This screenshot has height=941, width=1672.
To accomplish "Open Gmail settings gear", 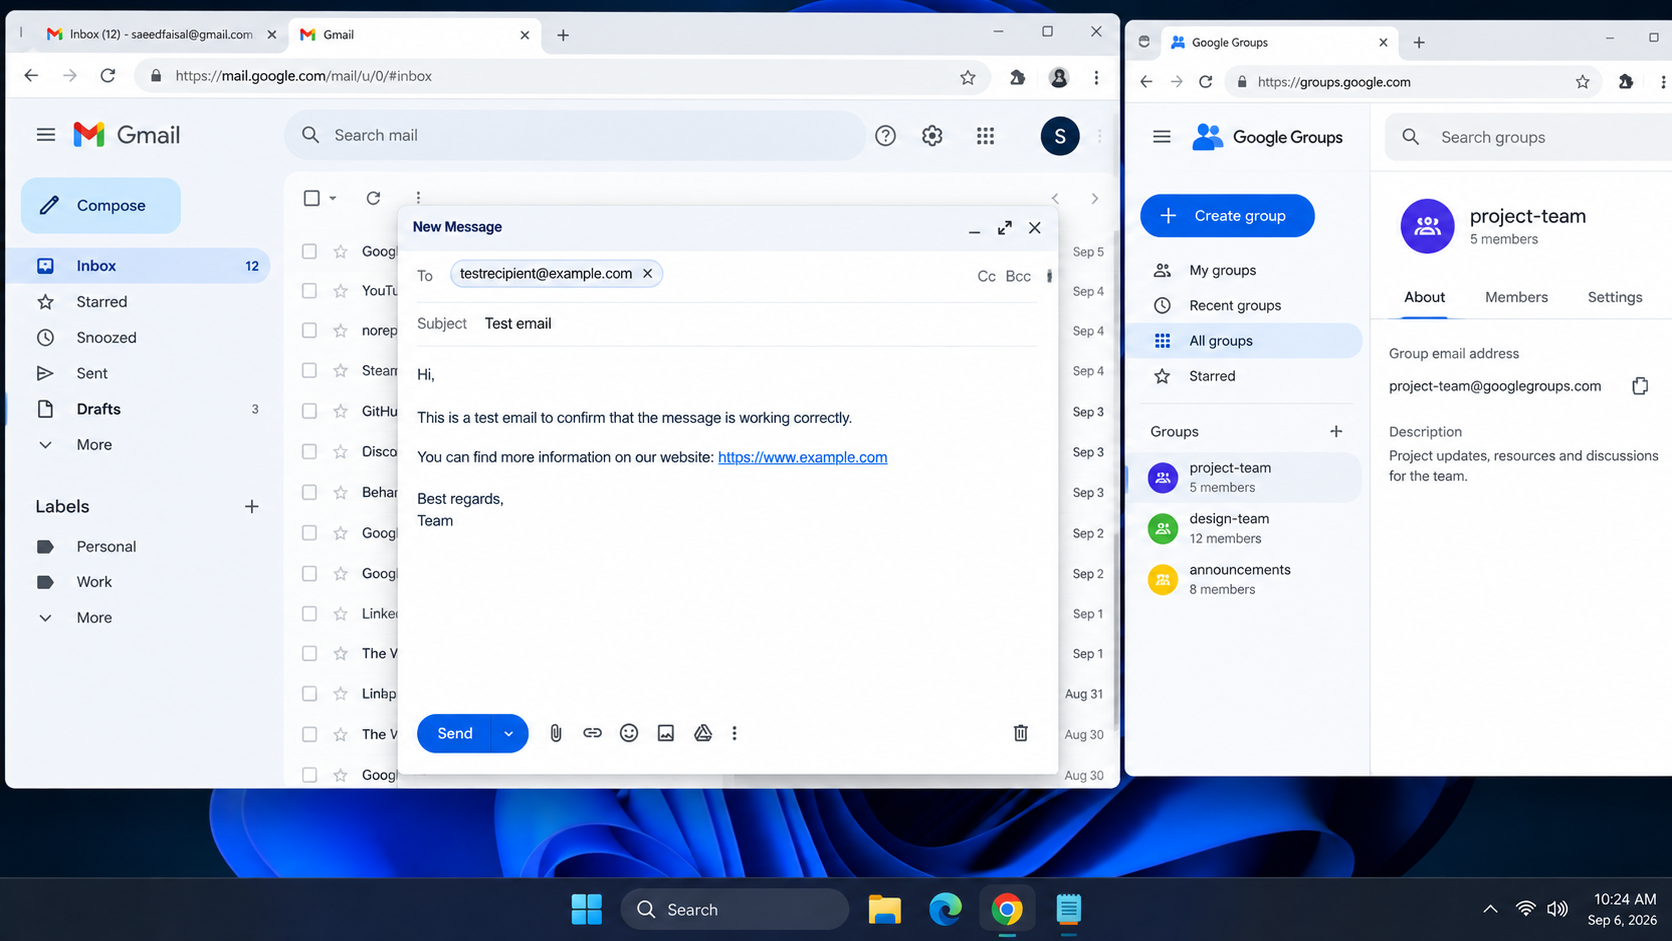I will point(932,135).
